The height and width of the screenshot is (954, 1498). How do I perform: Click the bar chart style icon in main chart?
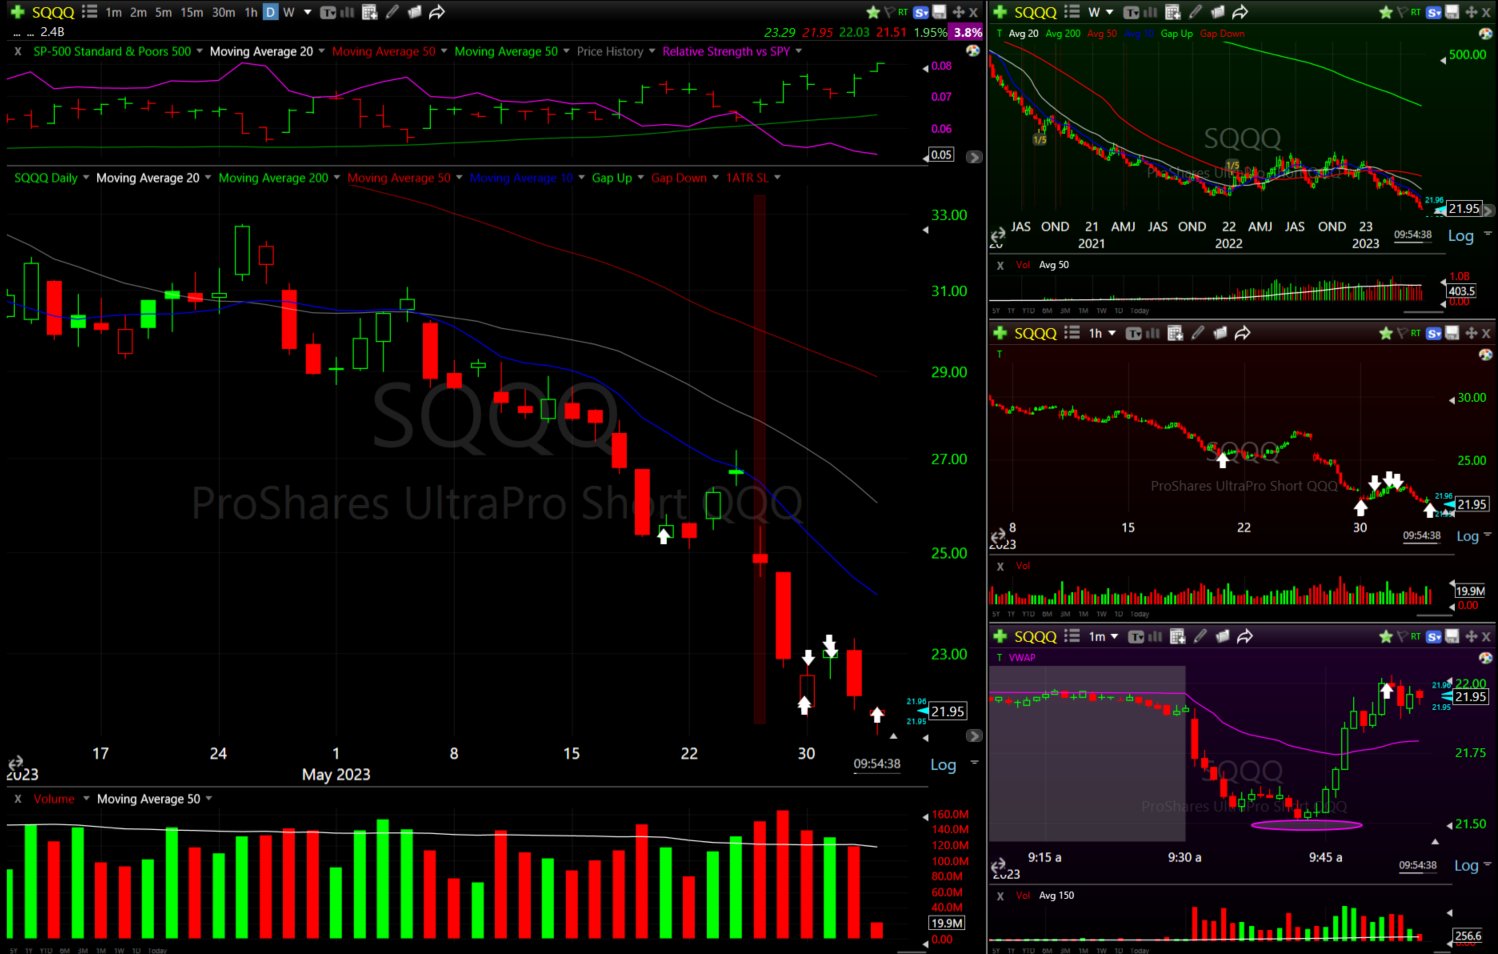pos(347,12)
